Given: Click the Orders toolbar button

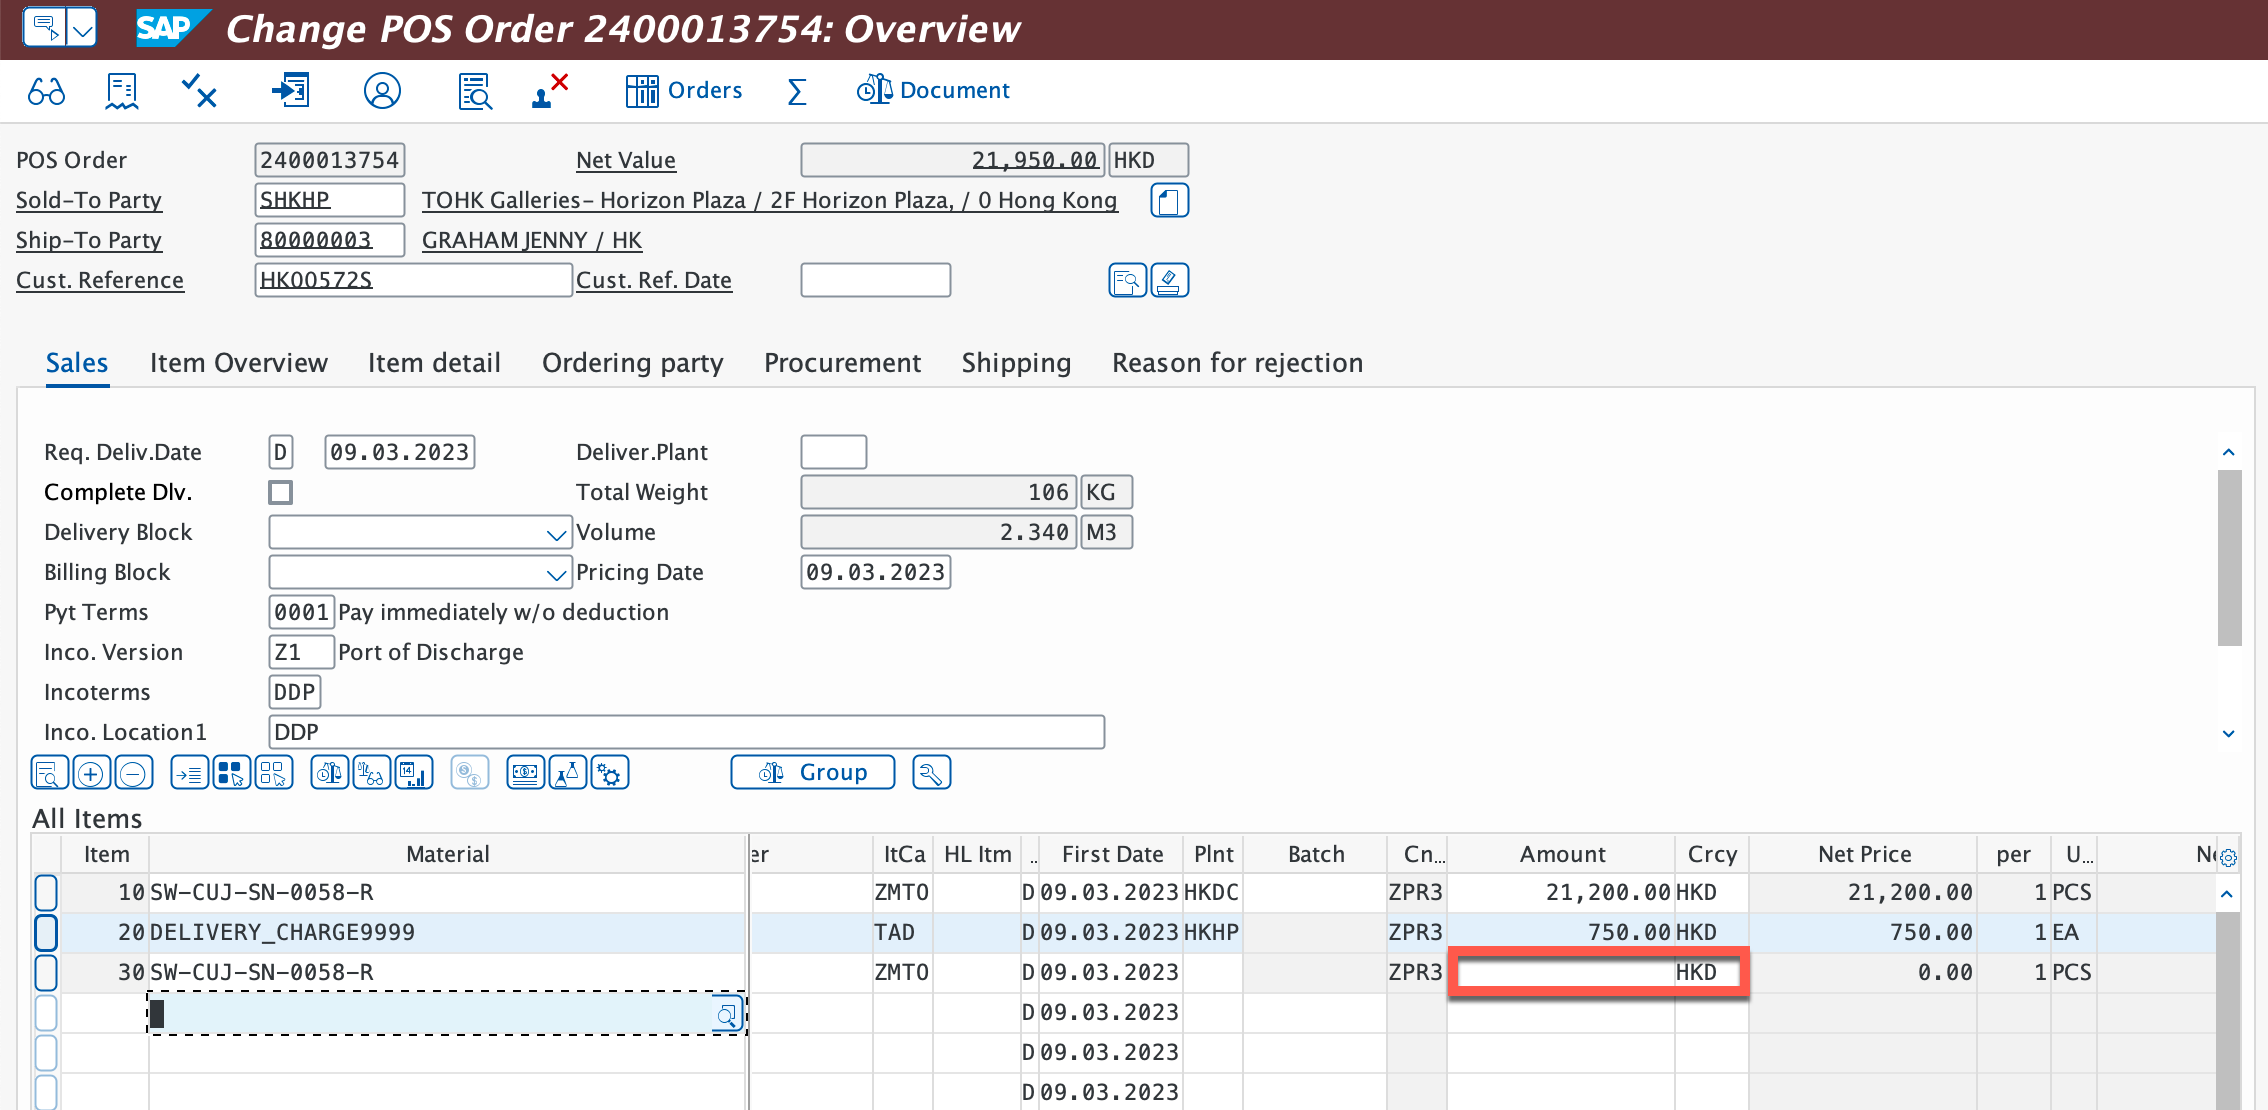Looking at the screenshot, I should [684, 91].
